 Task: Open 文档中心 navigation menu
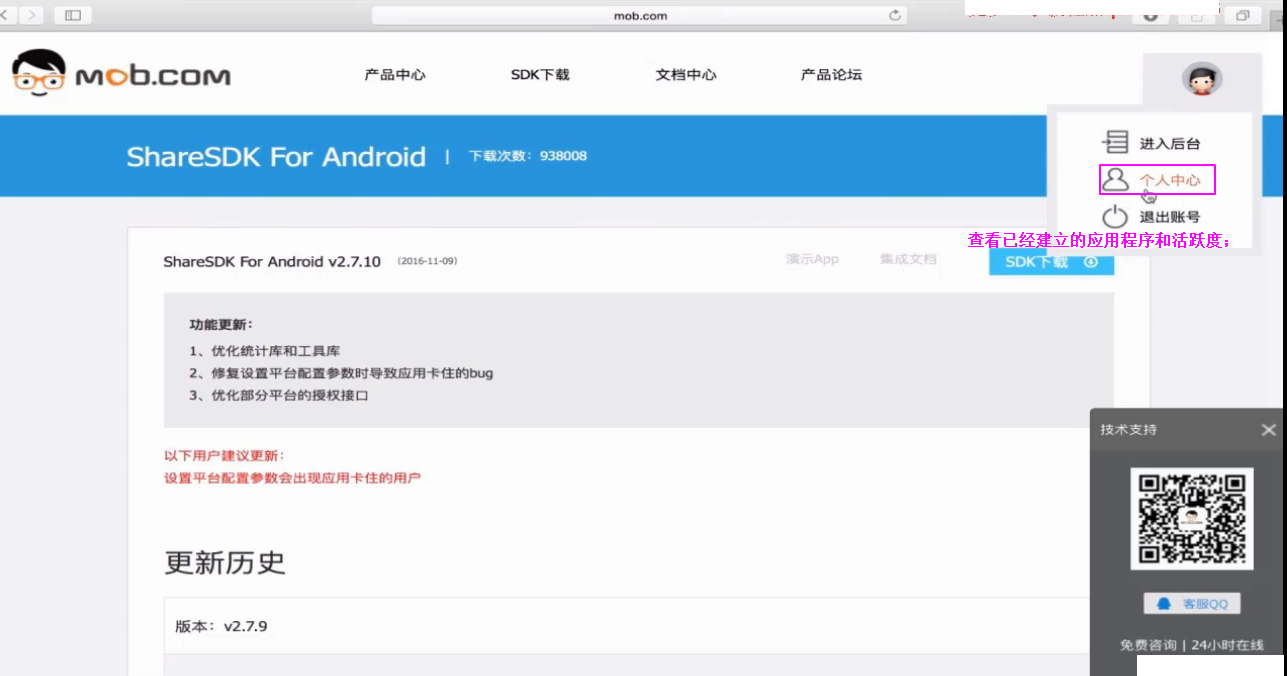tap(686, 75)
